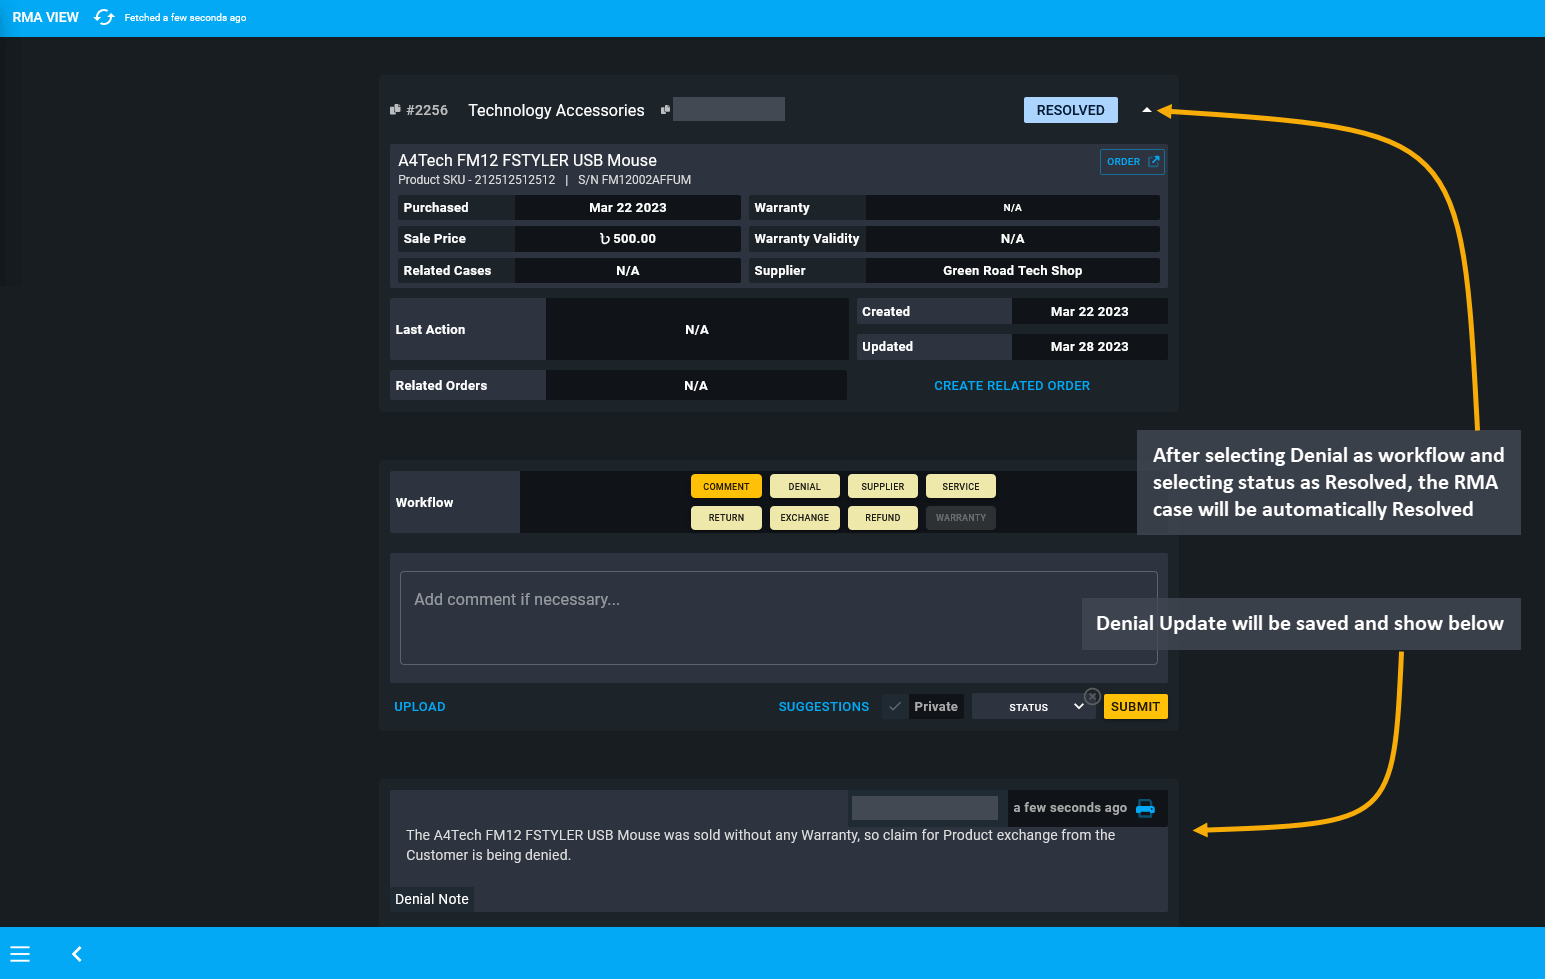Click copy icon next to Technology Accessories
This screenshot has height=979, width=1545.
[665, 110]
